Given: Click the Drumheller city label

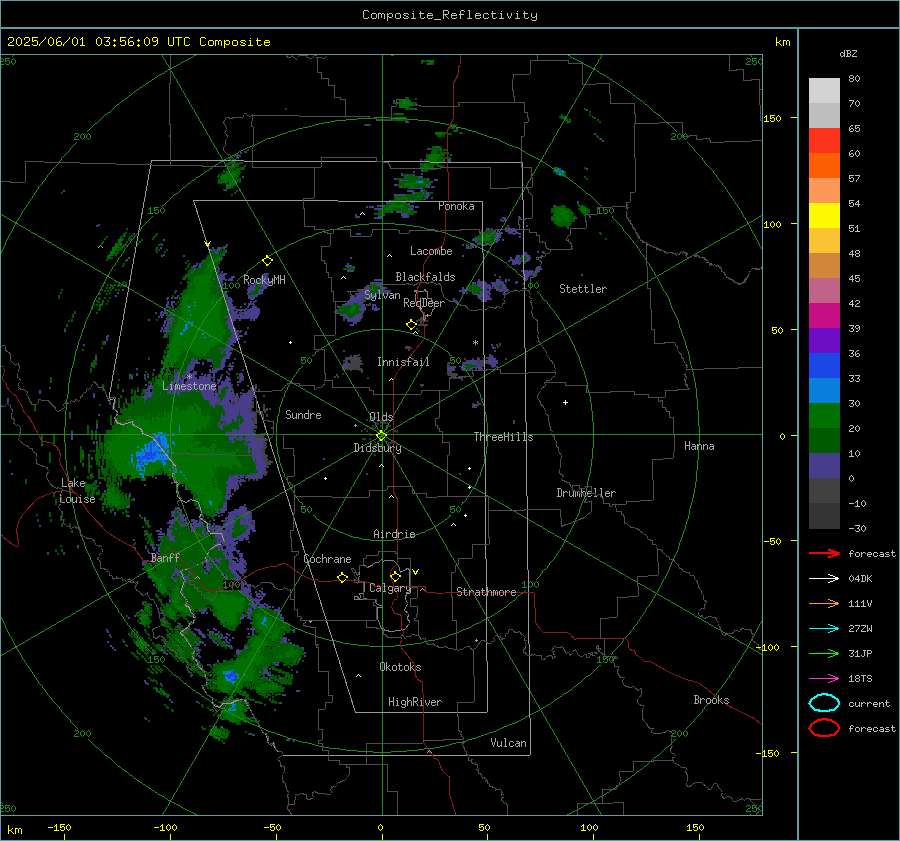Looking at the screenshot, I should (586, 493).
